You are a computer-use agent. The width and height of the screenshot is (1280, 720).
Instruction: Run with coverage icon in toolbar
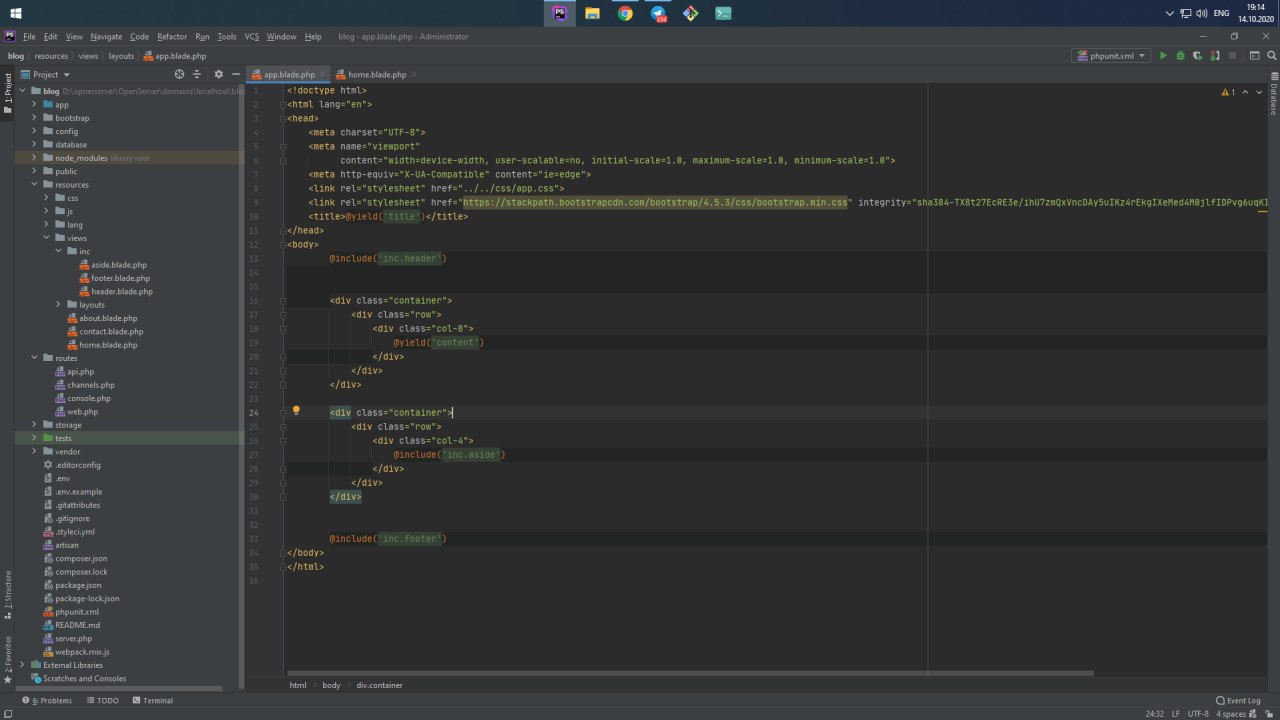pos(1197,56)
